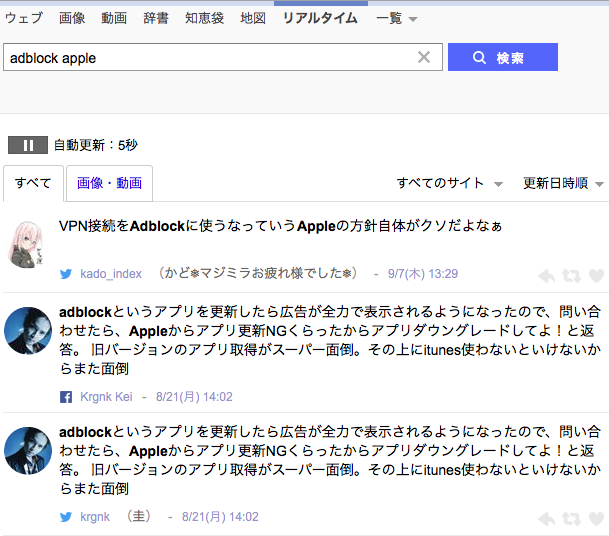Retweet the kado_index tweet
The height and width of the screenshot is (536, 609).
click(x=571, y=276)
